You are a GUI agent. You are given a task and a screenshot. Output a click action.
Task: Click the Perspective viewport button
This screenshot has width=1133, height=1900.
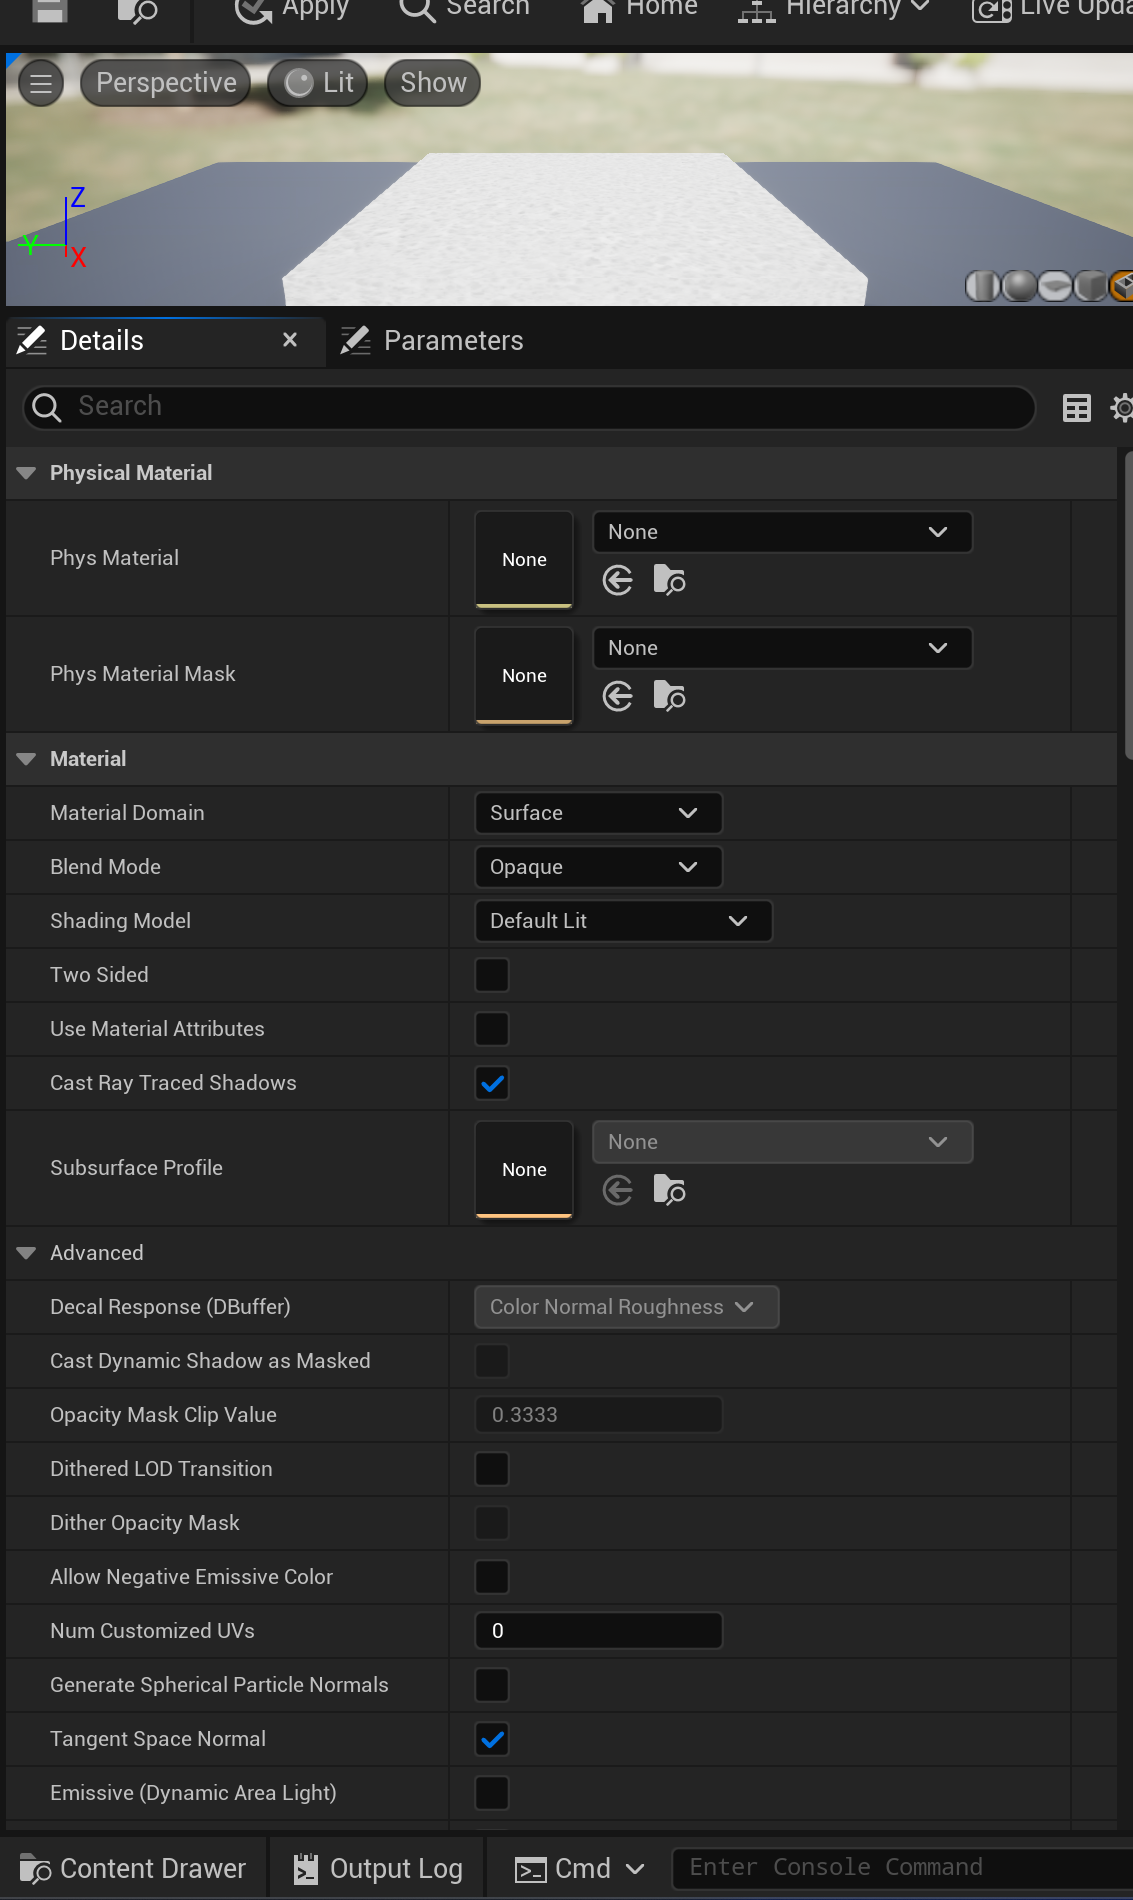coord(166,83)
